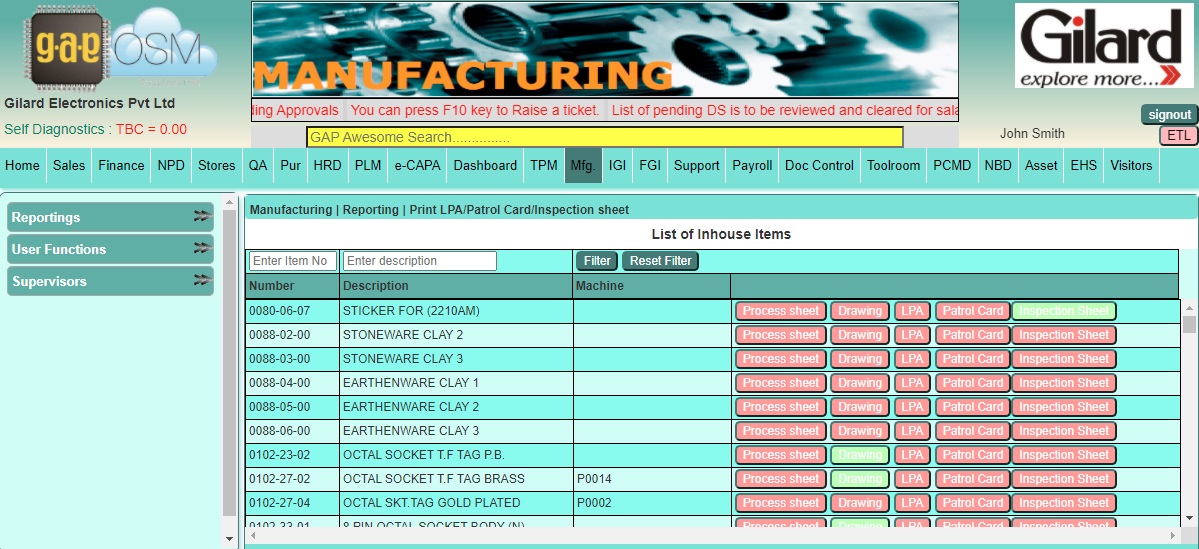1199x549 pixels.
Task: Expand the Reportings sidebar section
Action: (110, 217)
